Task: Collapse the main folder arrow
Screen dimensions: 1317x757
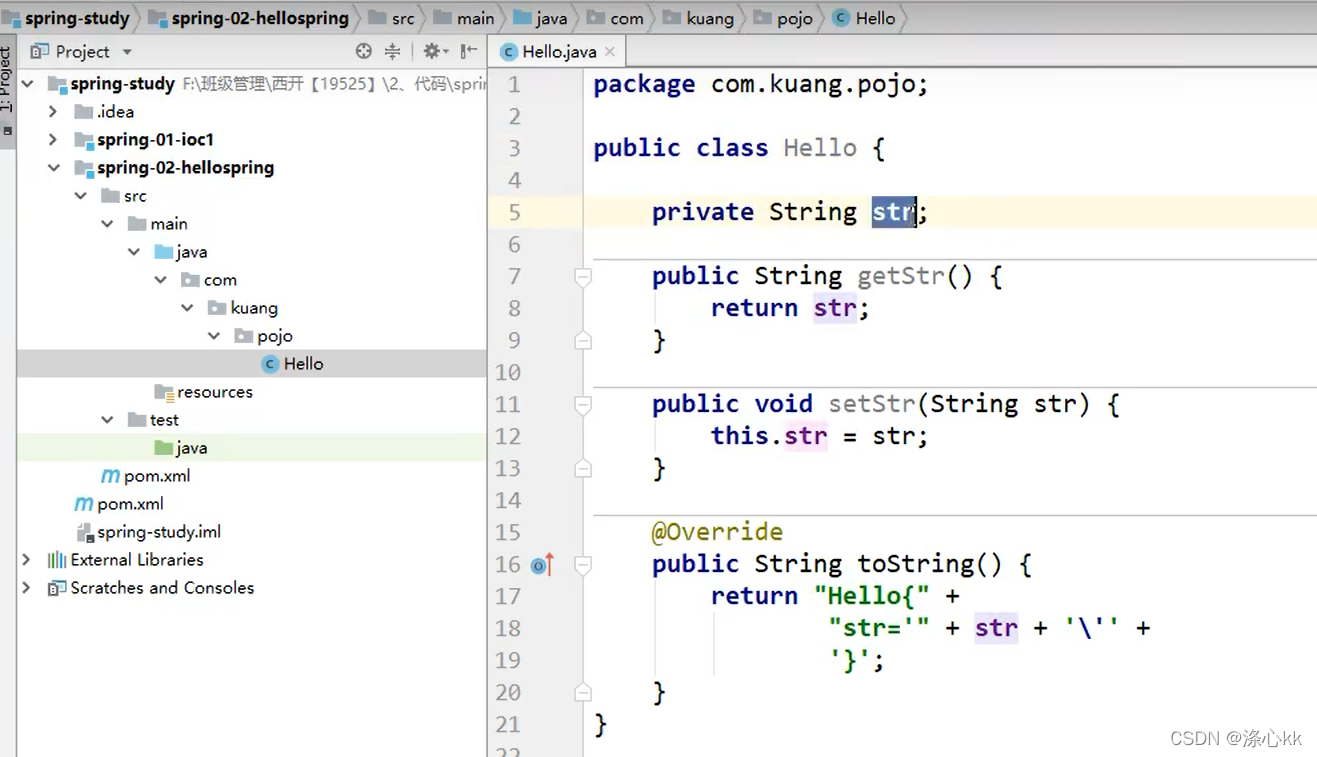Action: point(108,224)
